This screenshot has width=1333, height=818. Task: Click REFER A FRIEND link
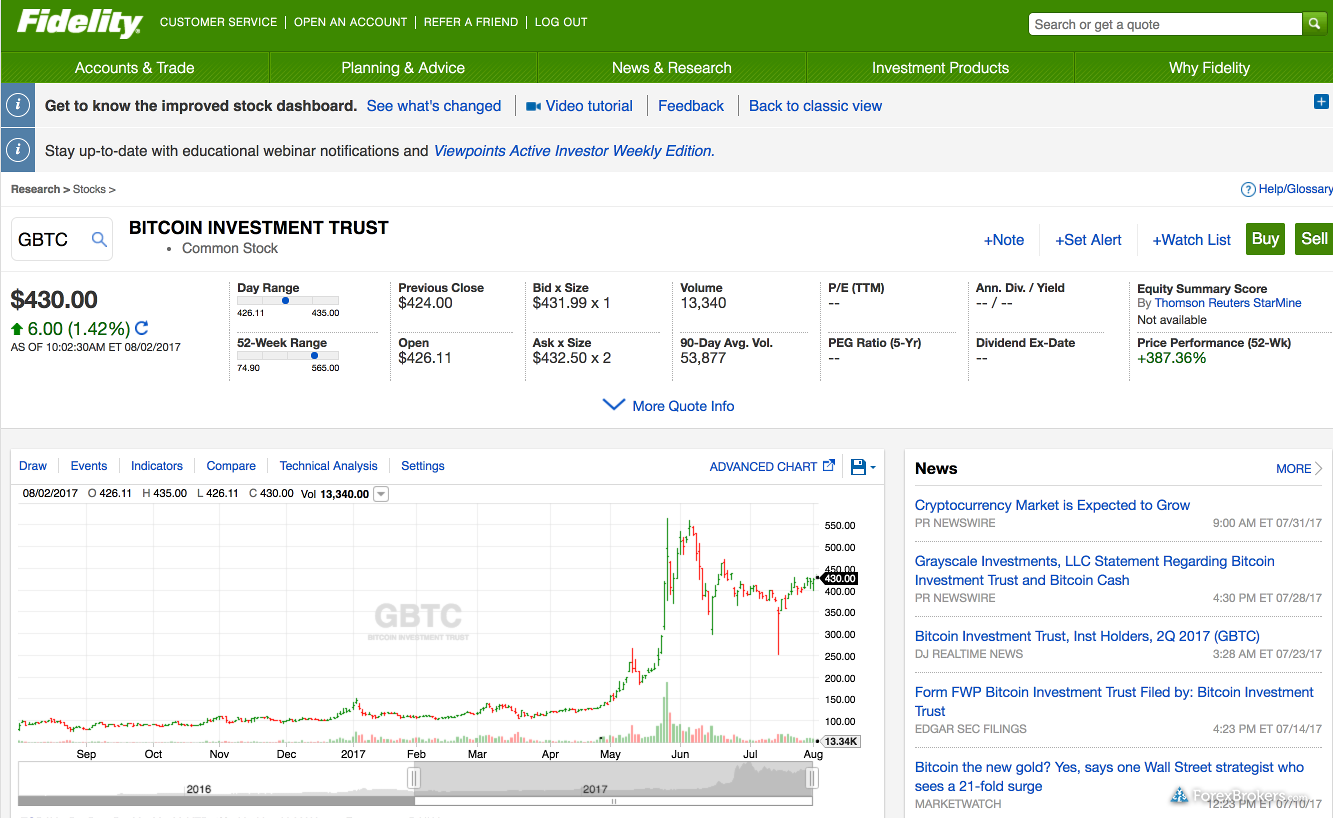coord(471,22)
